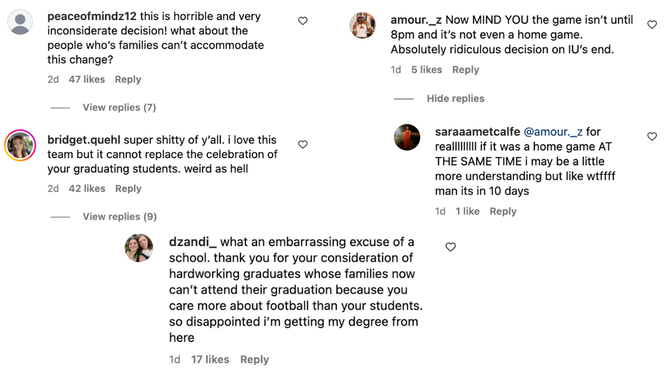
Task: Open peaceofmindz12's default profile avatar
Action: tap(20, 22)
